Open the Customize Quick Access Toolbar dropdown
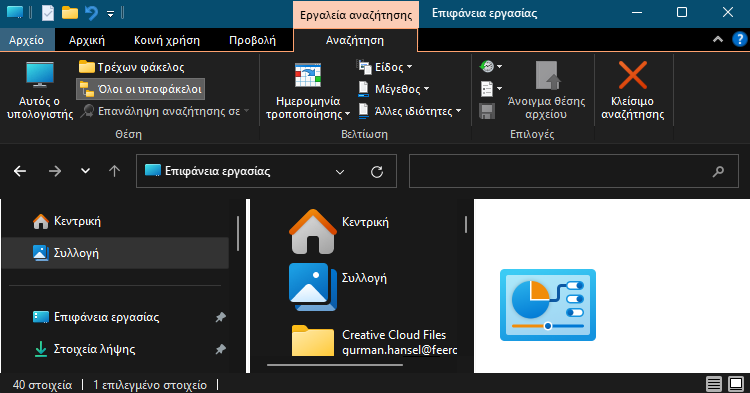 click(110, 14)
